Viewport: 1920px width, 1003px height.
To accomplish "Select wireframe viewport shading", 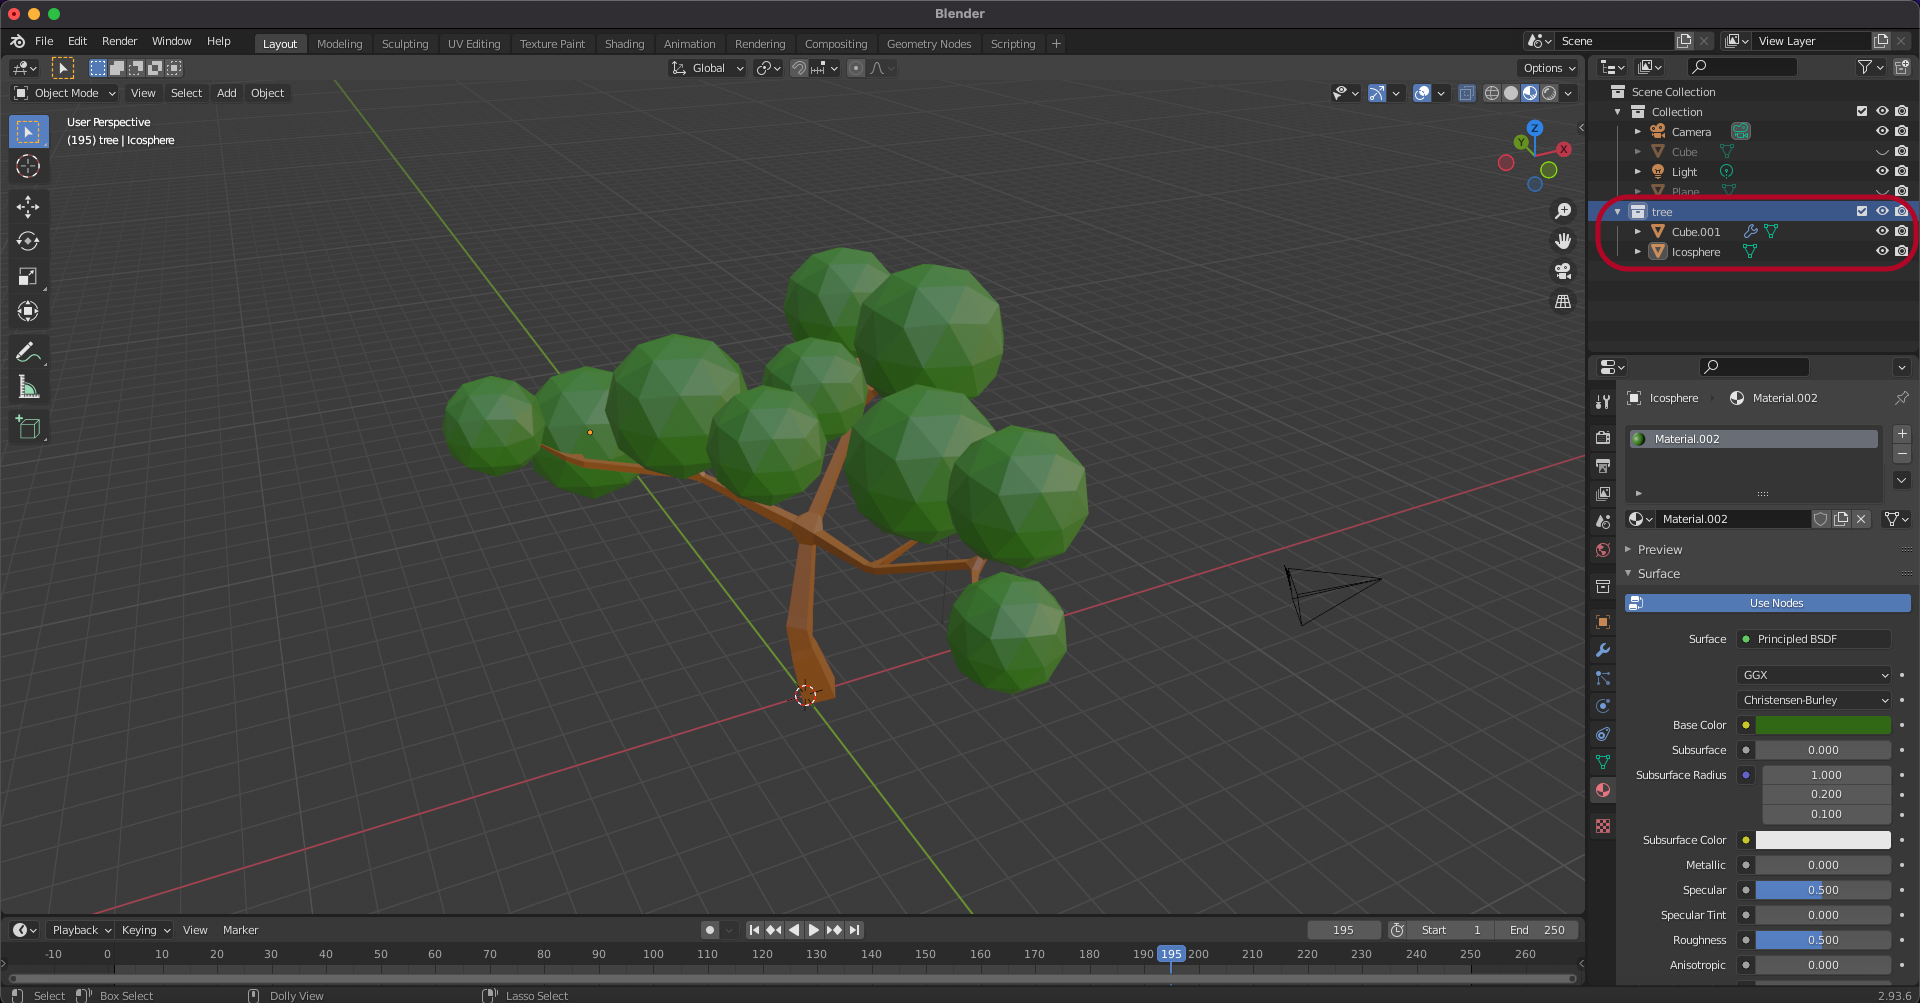I will point(1492,93).
